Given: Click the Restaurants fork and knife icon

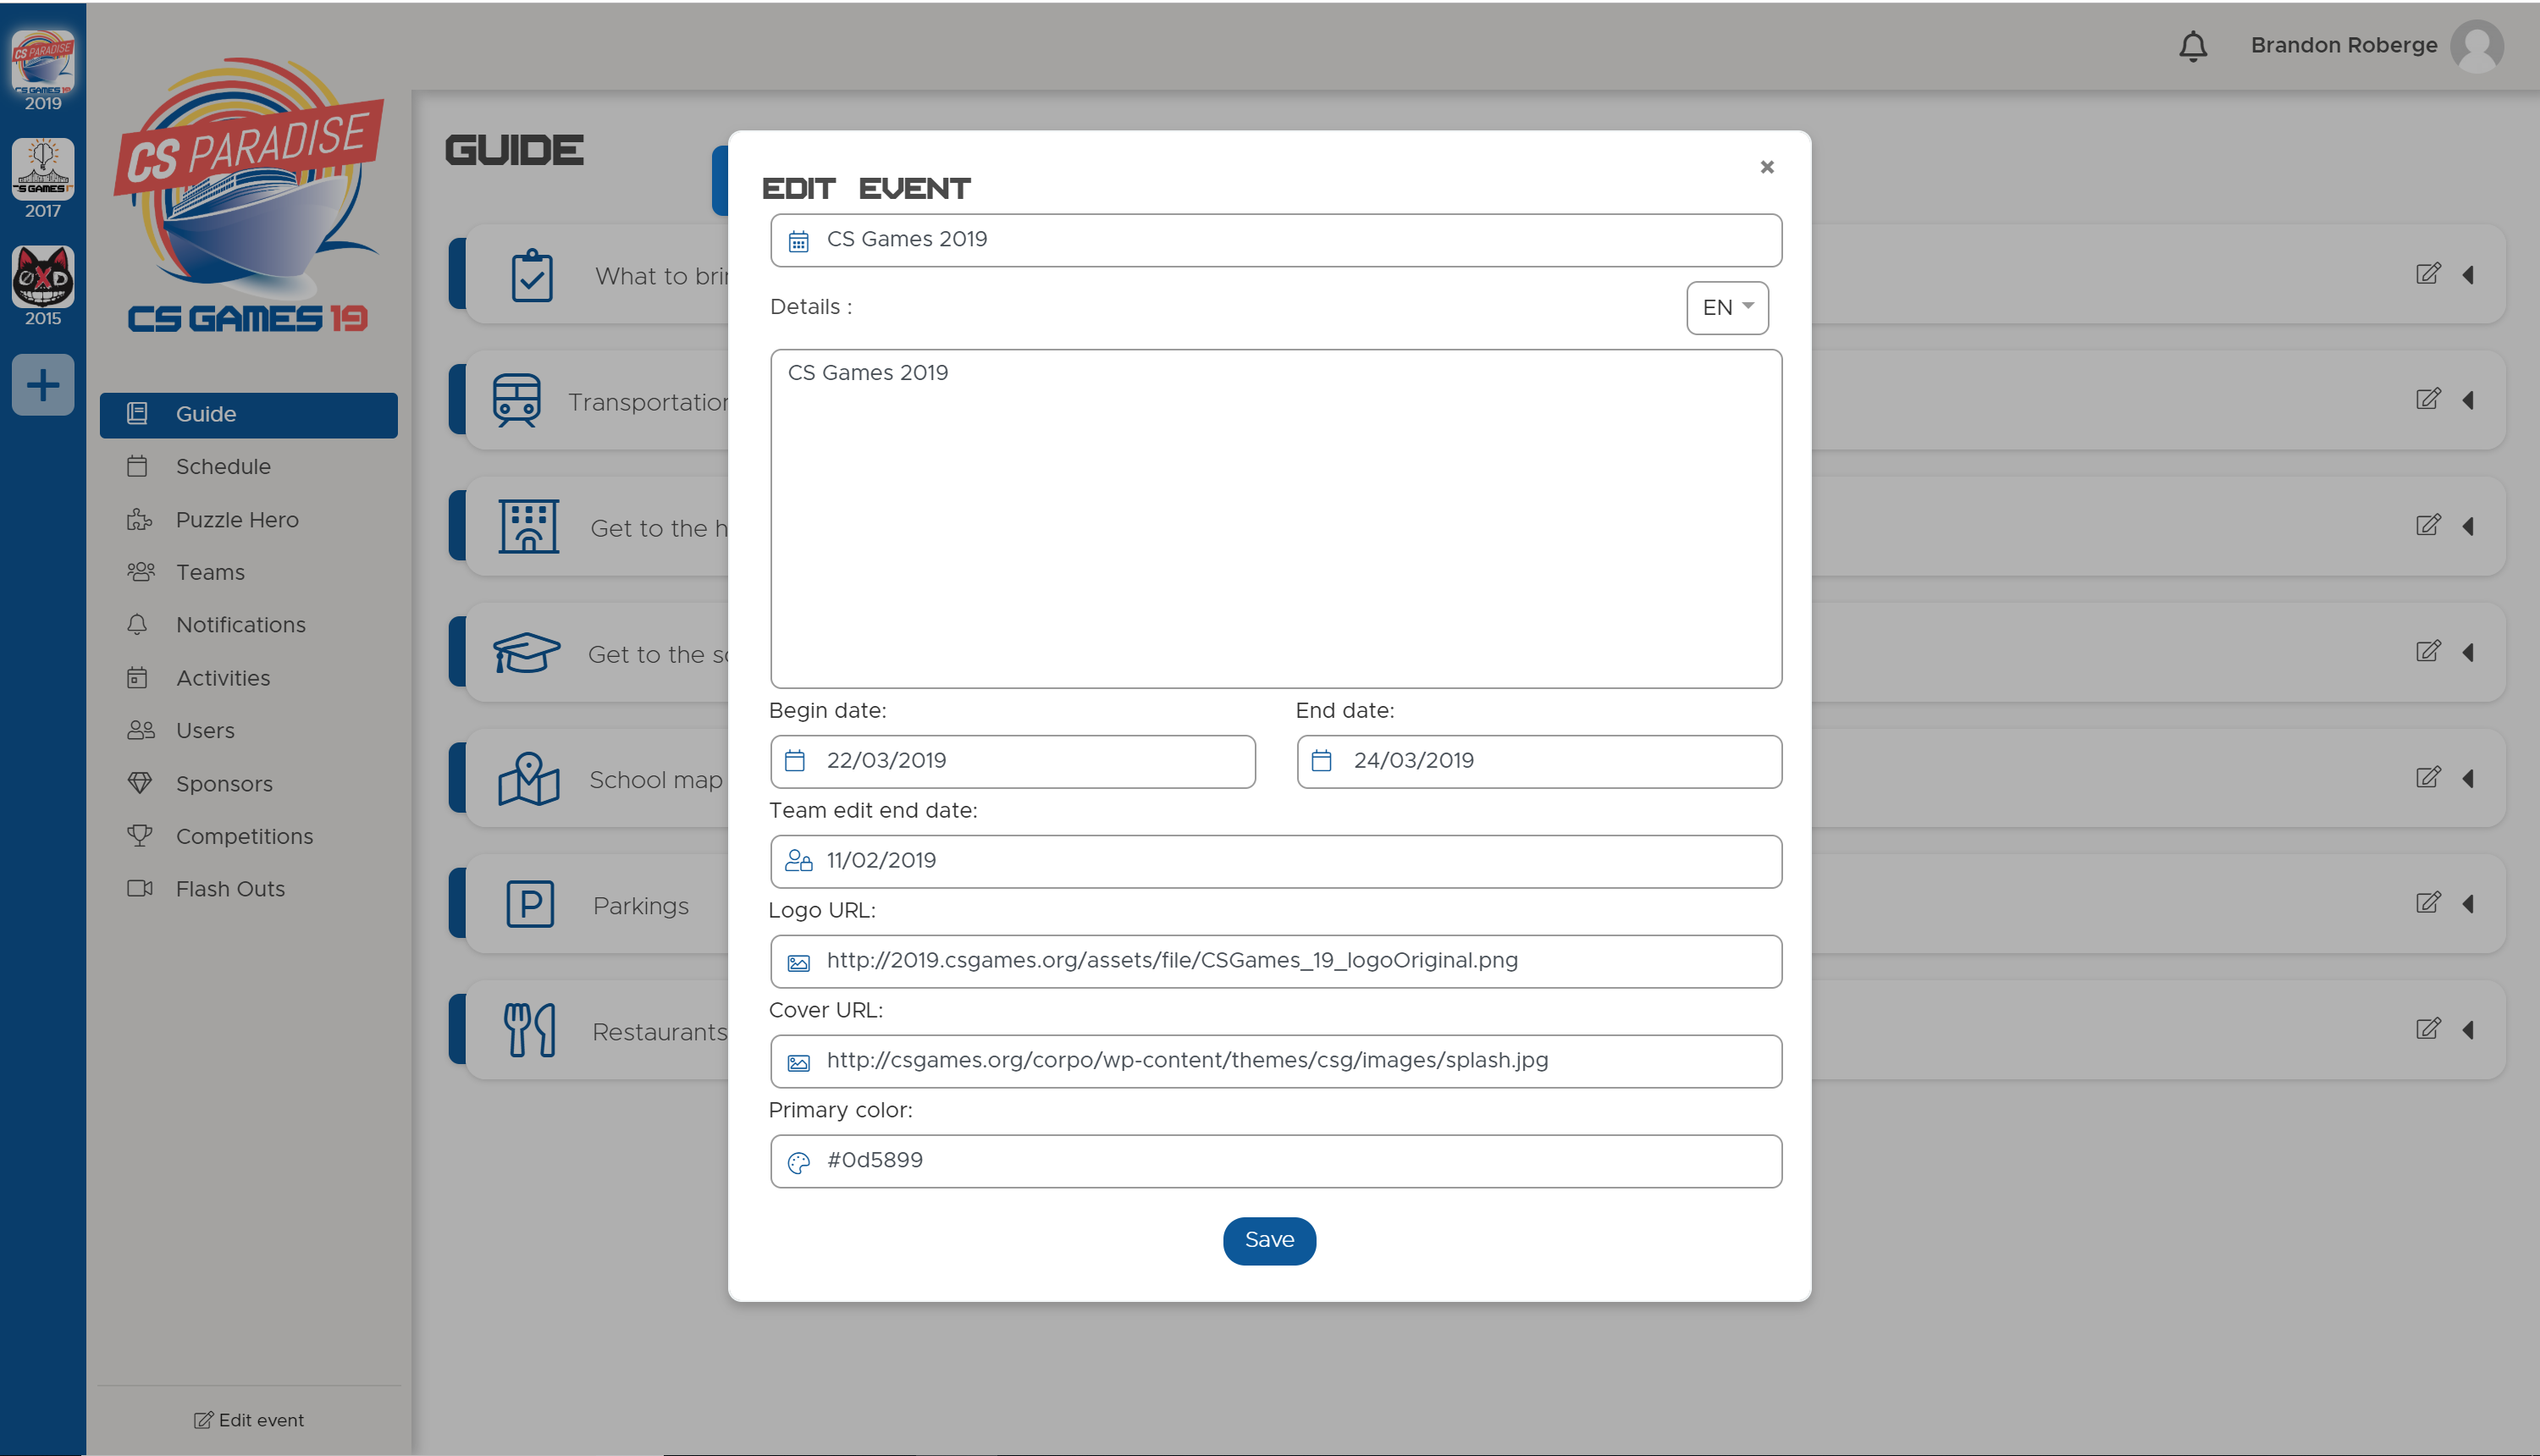Looking at the screenshot, I should (530, 1031).
